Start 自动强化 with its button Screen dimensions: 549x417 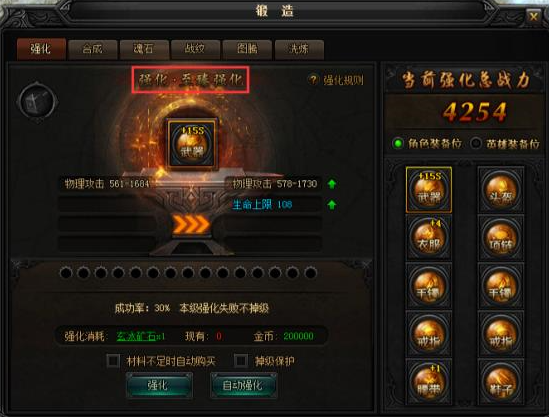click(x=244, y=385)
